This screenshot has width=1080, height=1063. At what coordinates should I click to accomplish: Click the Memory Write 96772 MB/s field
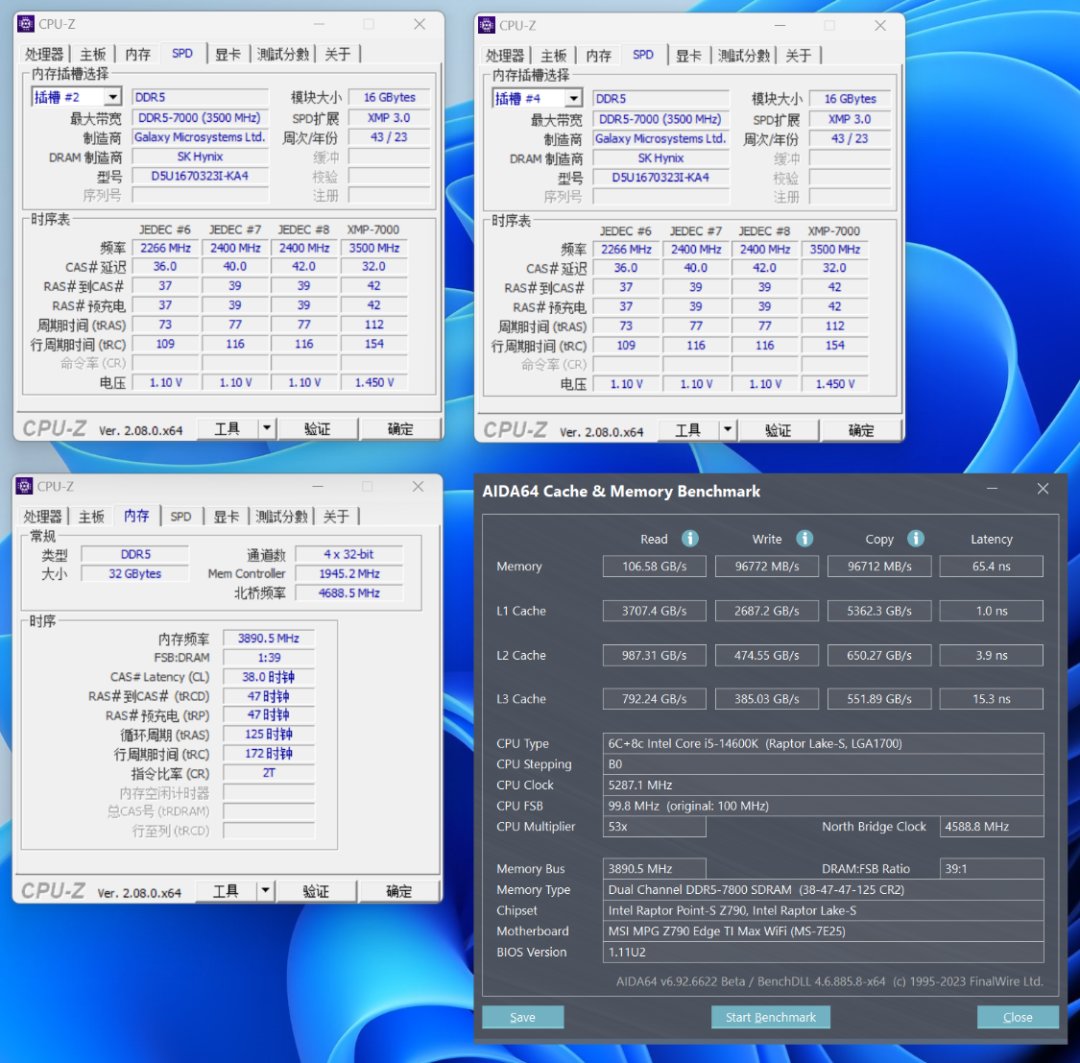(767, 566)
